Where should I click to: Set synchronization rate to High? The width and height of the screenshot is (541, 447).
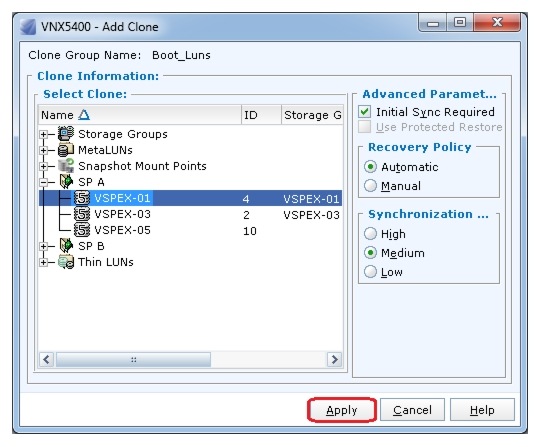click(370, 234)
